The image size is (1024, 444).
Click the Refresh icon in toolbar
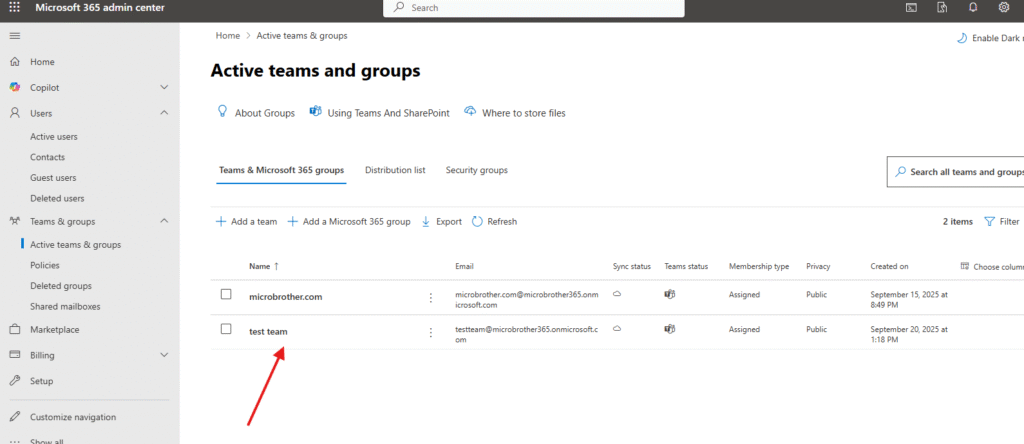tap(477, 221)
